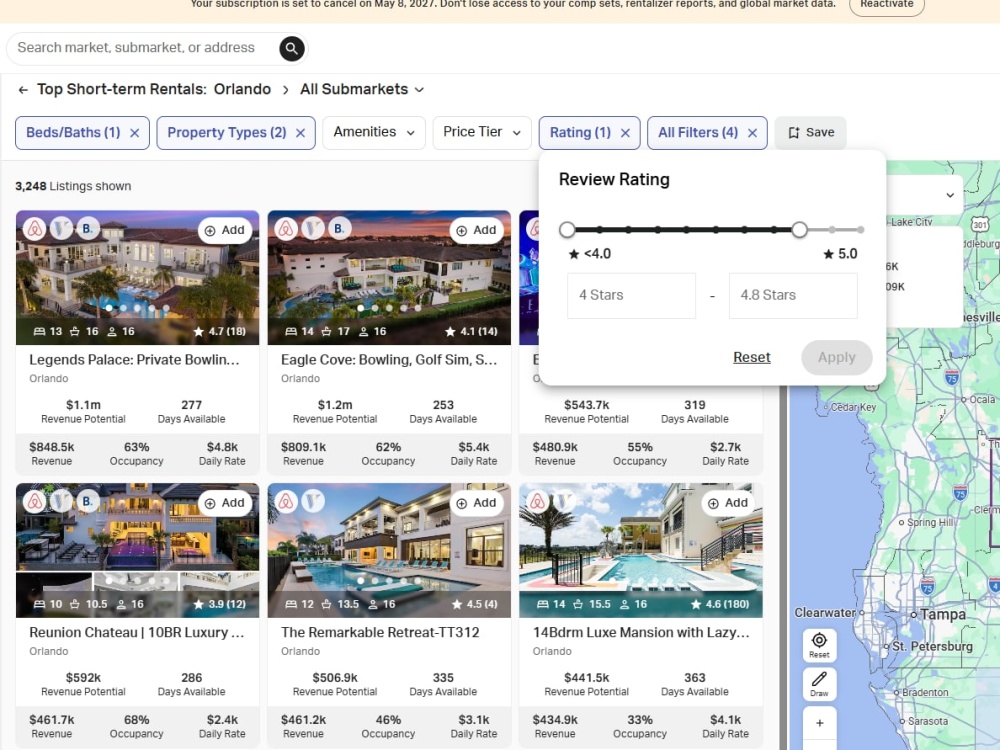The image size is (1000, 750).
Task: Add The Remarkable Retreat-TT312 listing
Action: coord(476,503)
